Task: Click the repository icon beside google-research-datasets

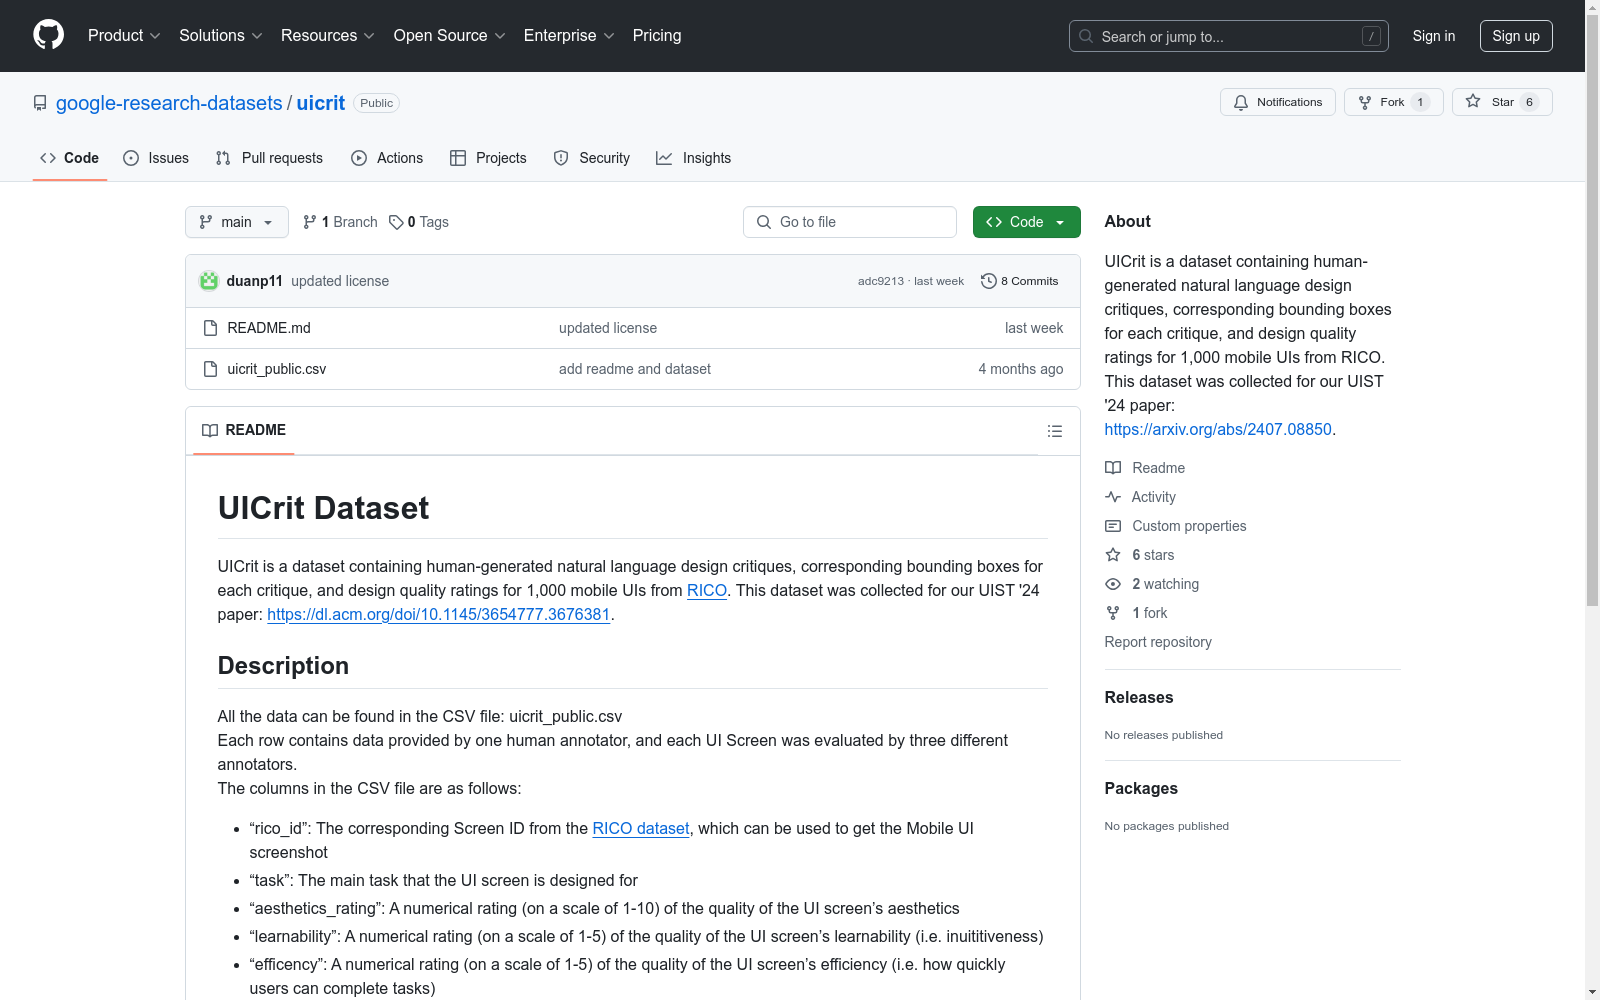Action: 40,103
